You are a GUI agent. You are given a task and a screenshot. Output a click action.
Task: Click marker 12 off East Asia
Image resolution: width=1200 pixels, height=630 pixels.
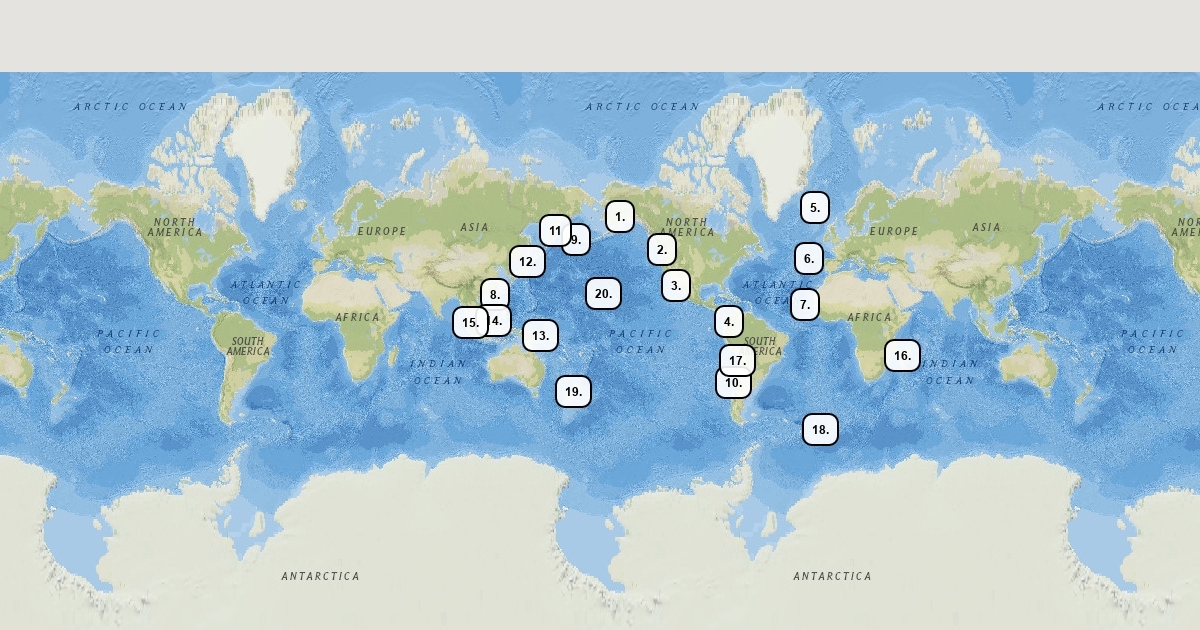point(528,262)
